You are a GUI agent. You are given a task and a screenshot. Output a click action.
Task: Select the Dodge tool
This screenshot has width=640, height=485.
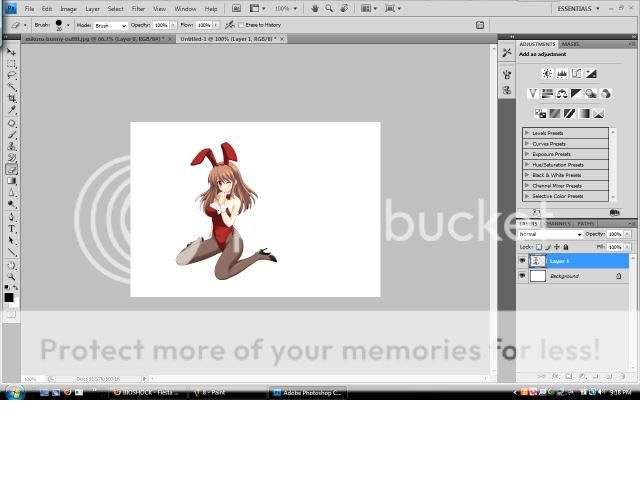pos(11,204)
